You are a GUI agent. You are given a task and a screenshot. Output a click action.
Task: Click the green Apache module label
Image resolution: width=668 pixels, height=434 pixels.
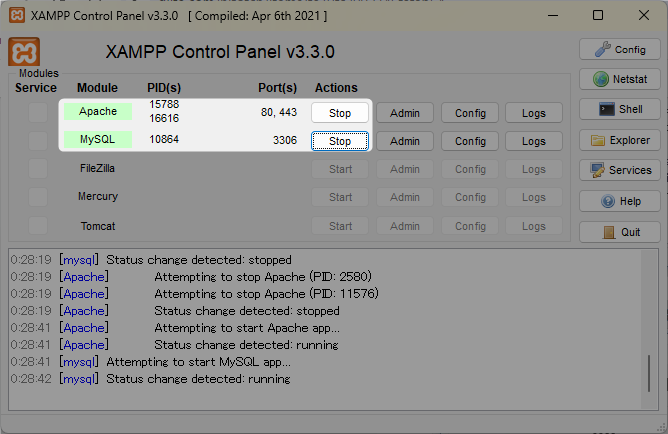point(98,111)
